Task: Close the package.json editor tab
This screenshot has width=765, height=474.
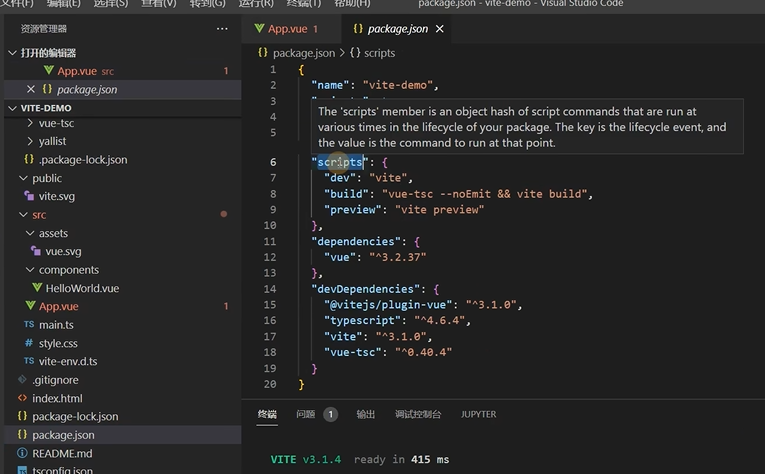Action: tap(440, 29)
